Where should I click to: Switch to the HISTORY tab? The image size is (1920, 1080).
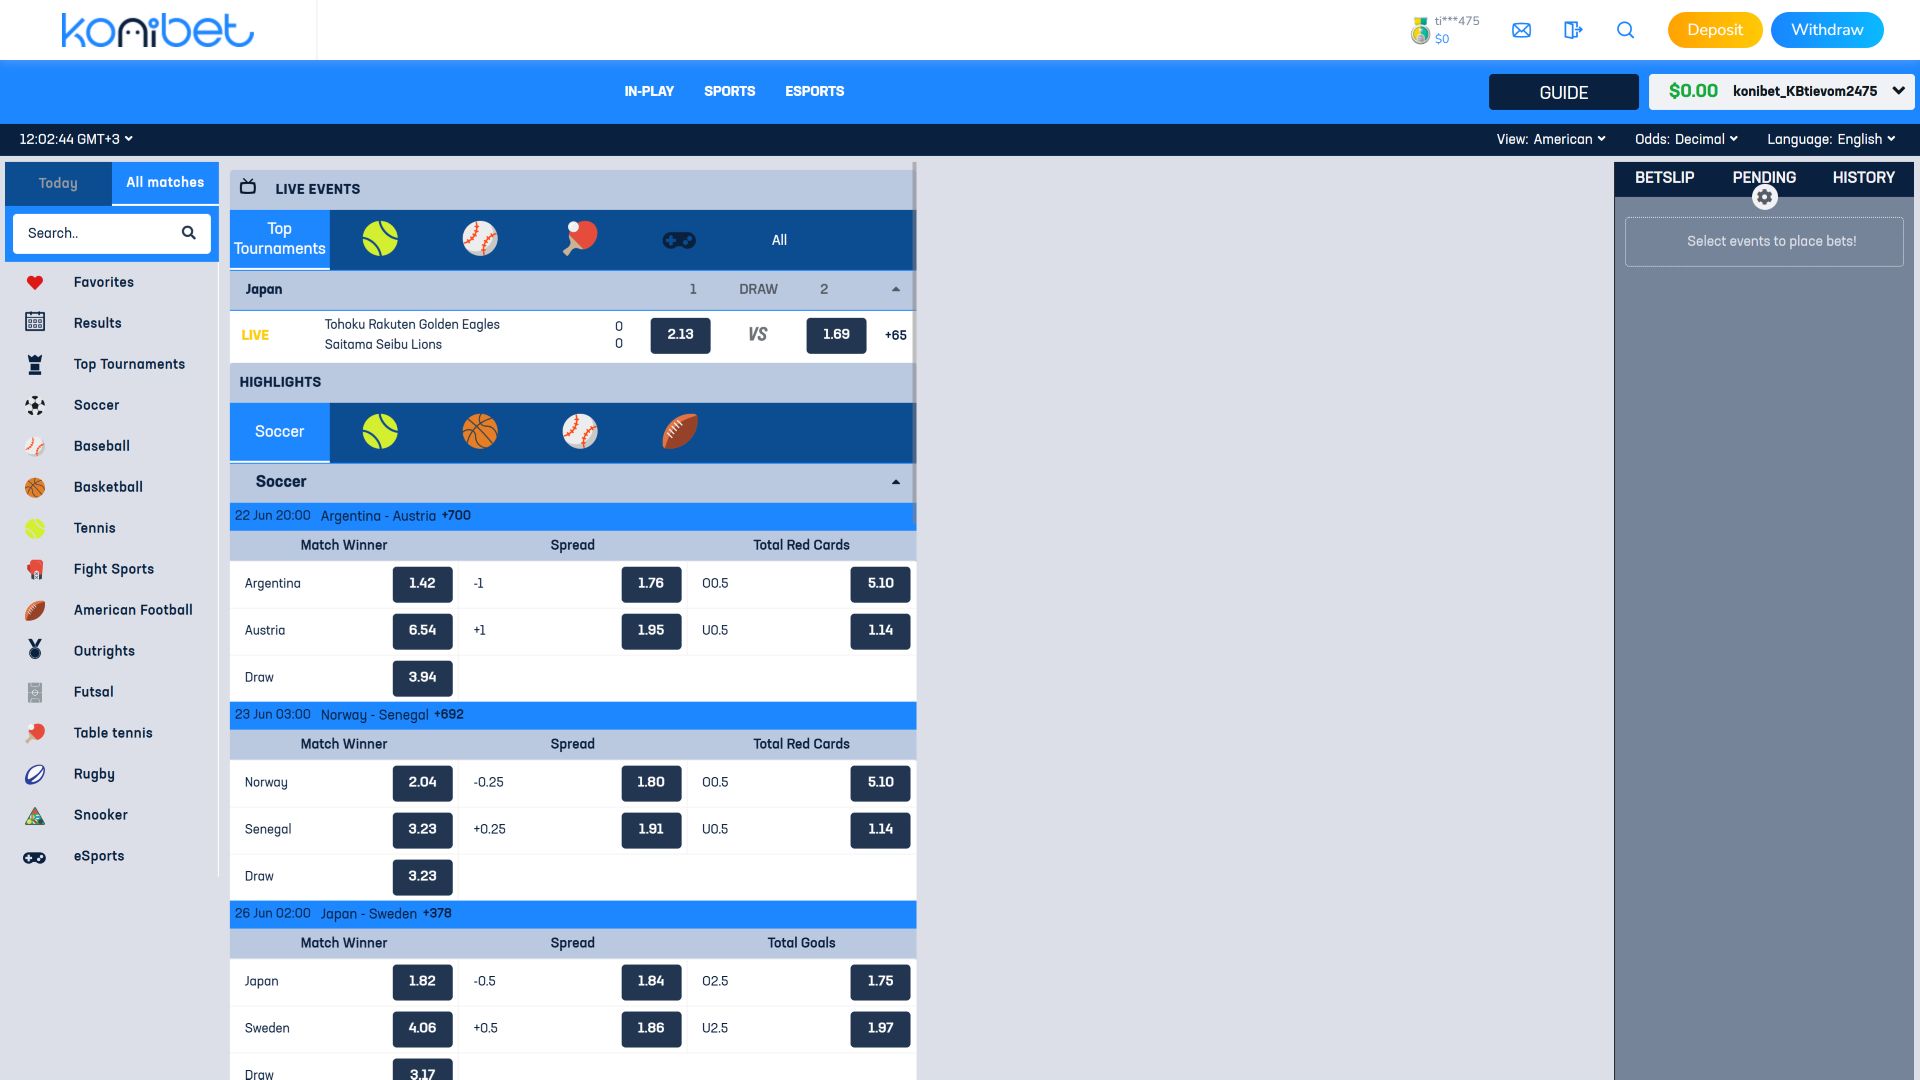point(1863,178)
